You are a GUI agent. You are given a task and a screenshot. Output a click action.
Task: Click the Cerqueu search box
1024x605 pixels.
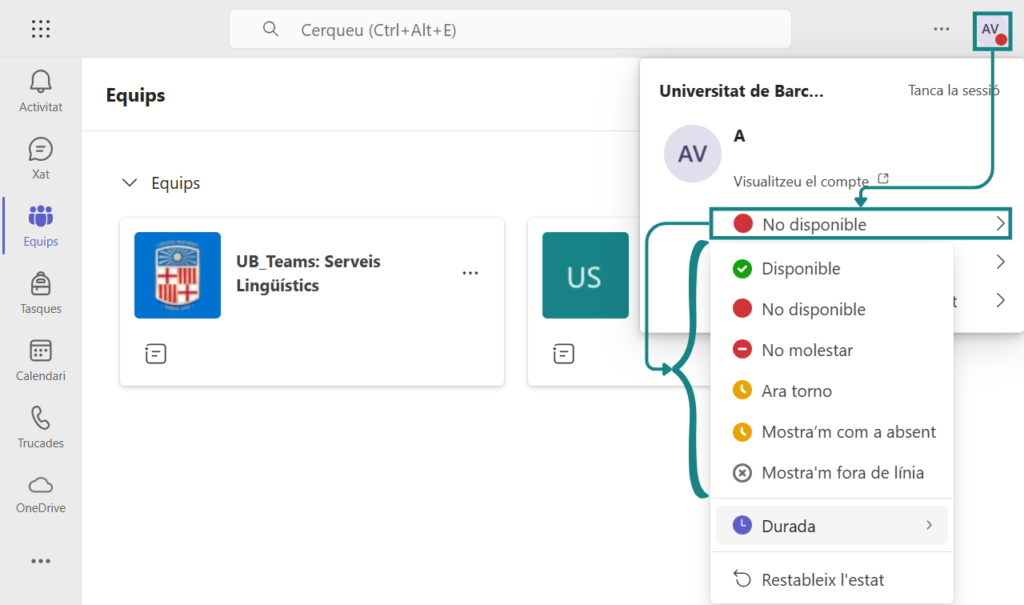(510, 30)
